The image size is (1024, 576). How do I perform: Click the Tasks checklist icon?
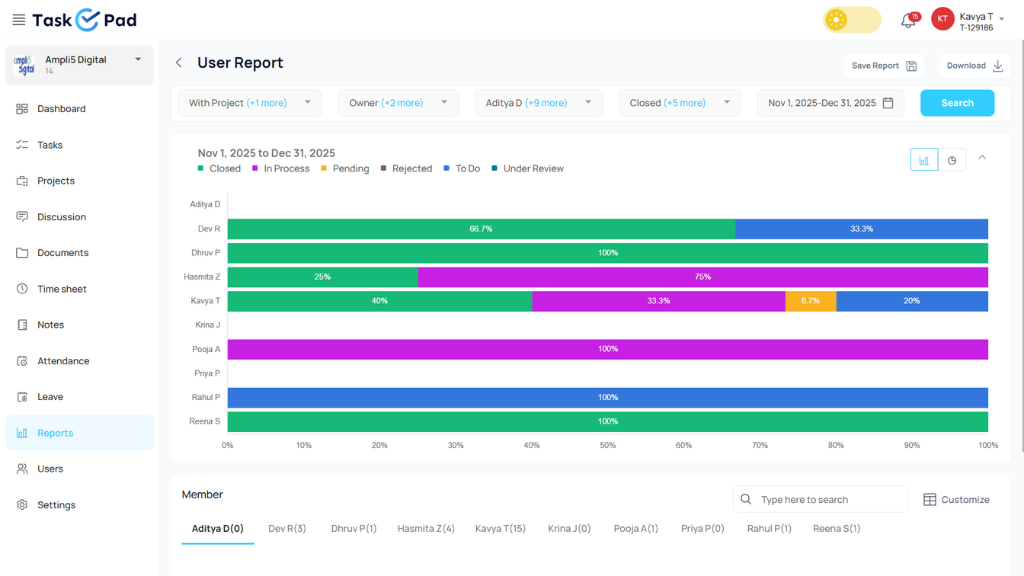[x=22, y=145]
